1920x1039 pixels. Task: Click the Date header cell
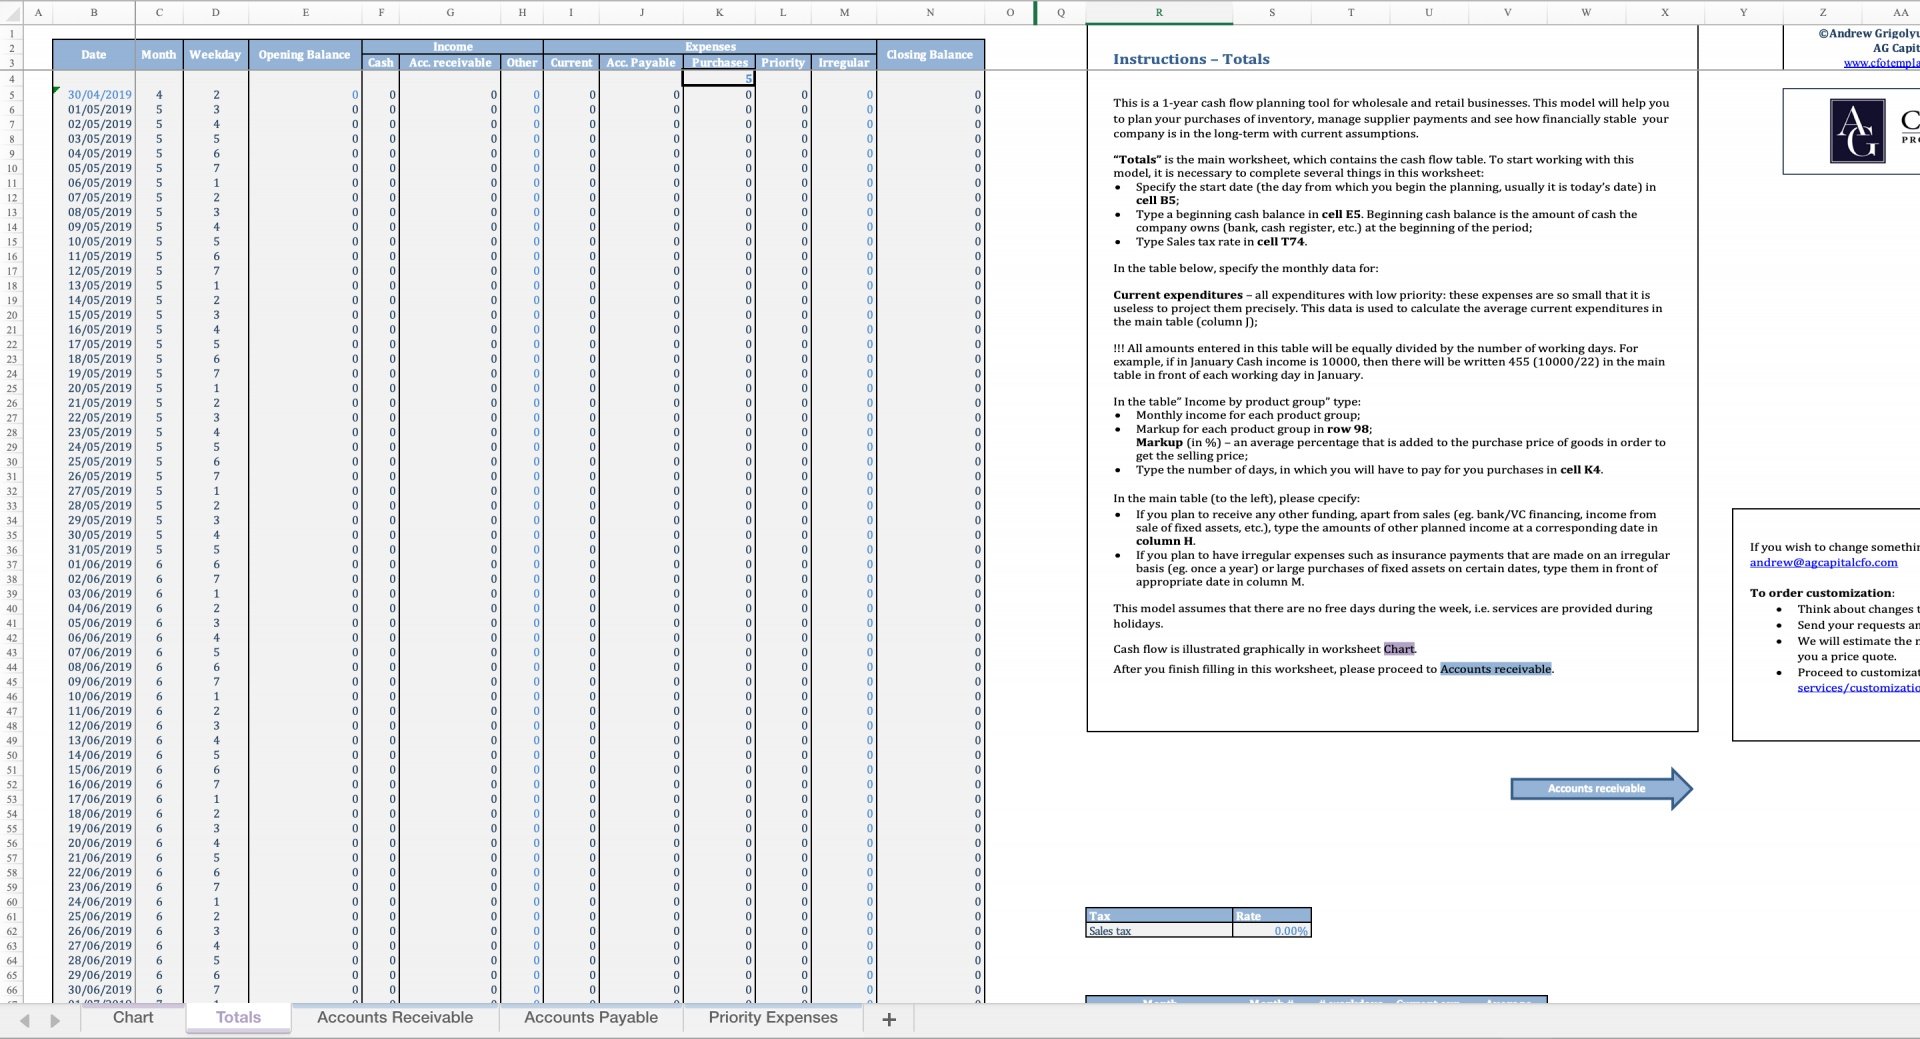point(94,55)
